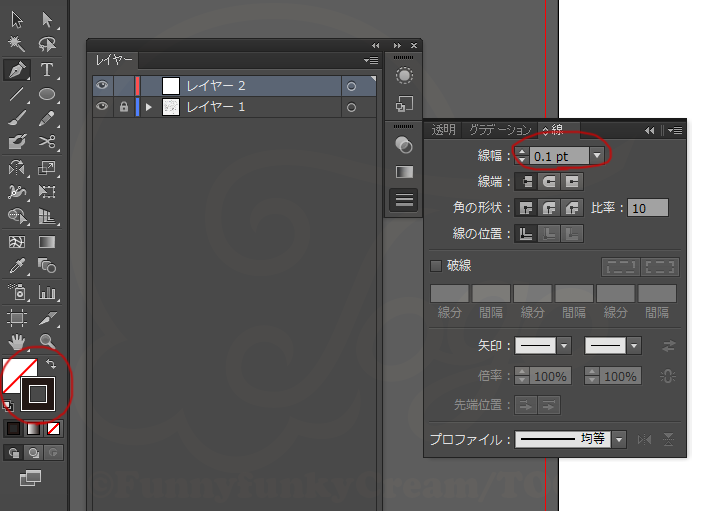Open the Stroke panel icon in dock
712x511 pixels.
point(404,199)
